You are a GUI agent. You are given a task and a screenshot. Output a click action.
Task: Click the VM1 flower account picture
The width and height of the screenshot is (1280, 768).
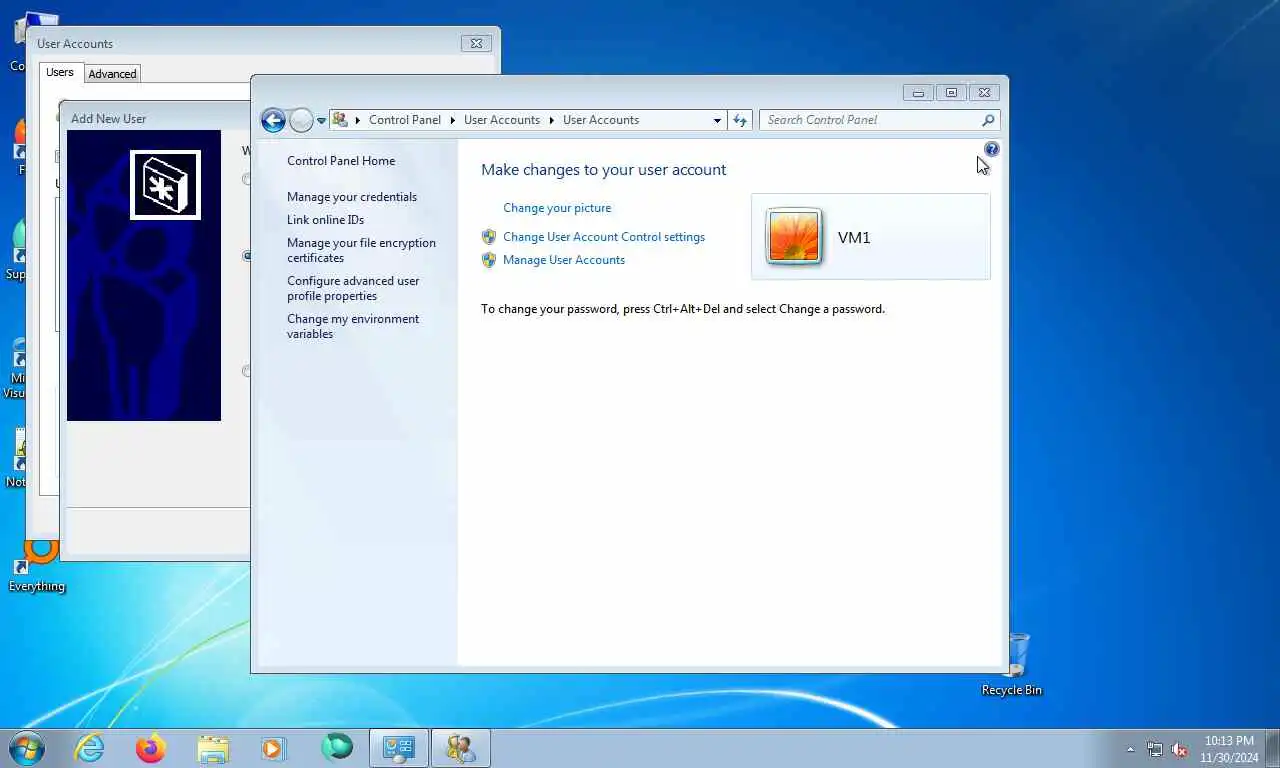pos(794,237)
